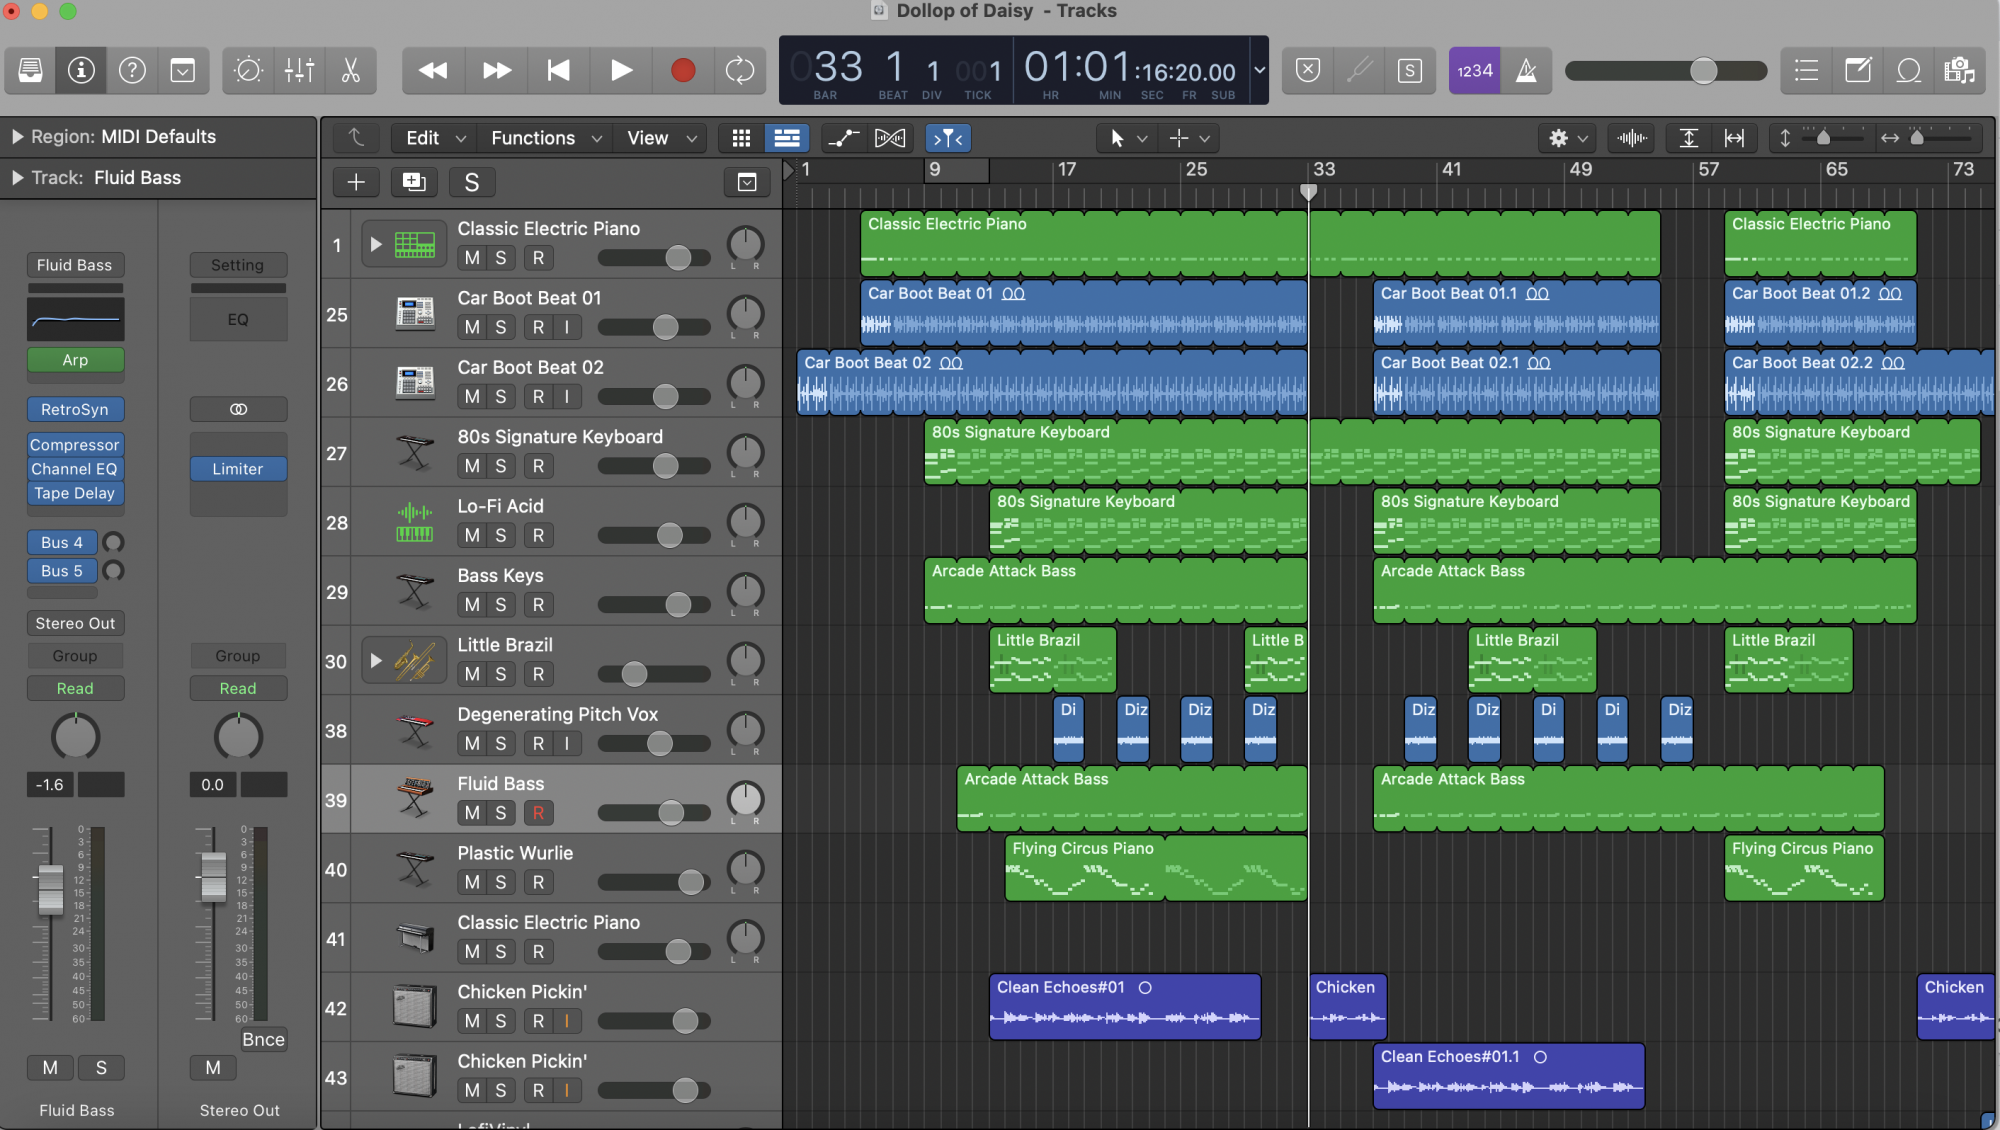
Task: Expand the Region MIDI Defaults section
Action: pos(17,137)
